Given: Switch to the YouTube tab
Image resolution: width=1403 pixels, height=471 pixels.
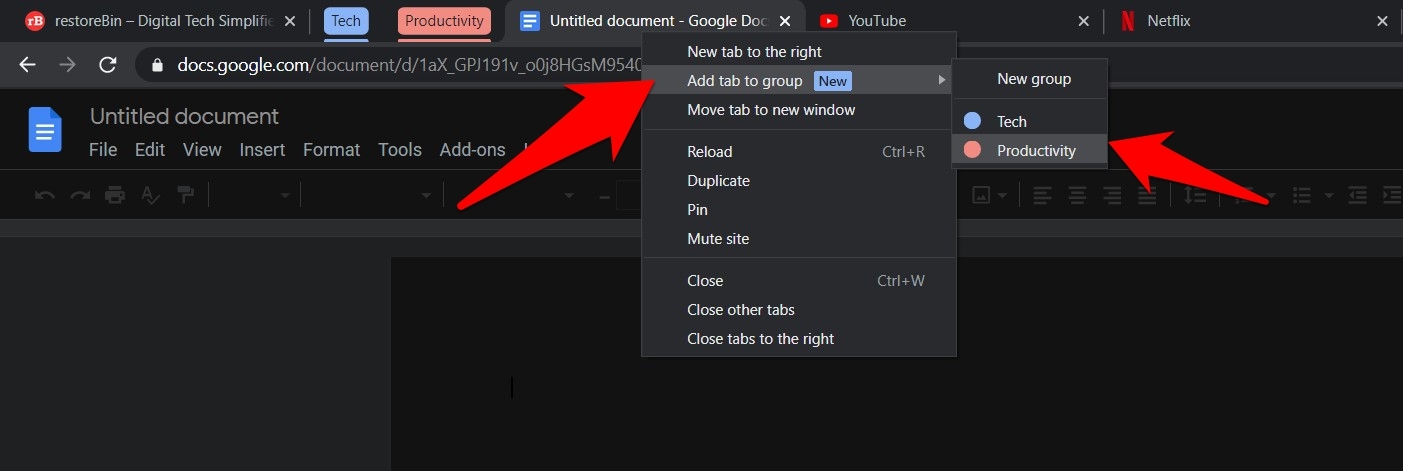Looking at the screenshot, I should [x=877, y=21].
